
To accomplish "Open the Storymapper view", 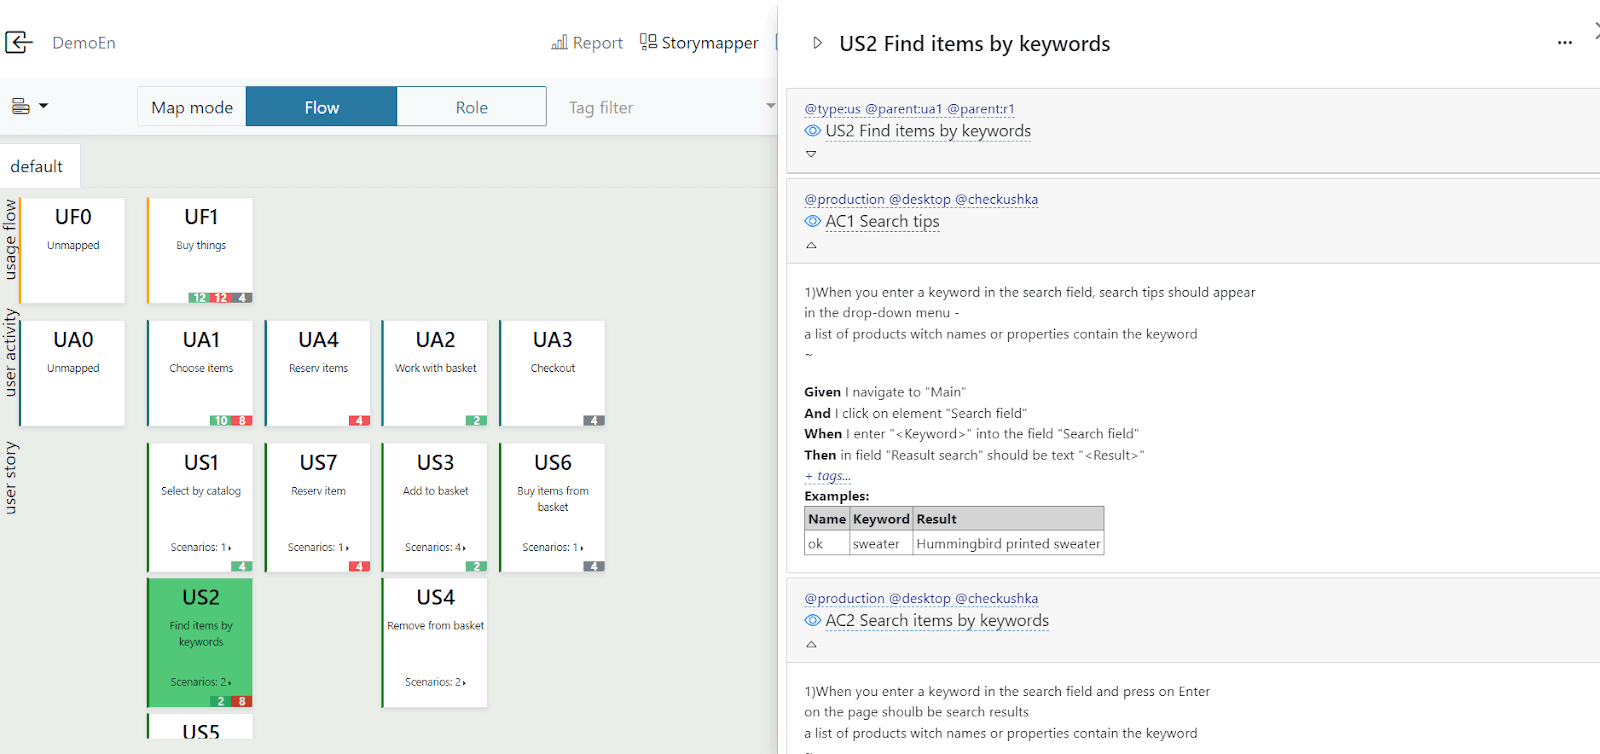I will coord(699,42).
